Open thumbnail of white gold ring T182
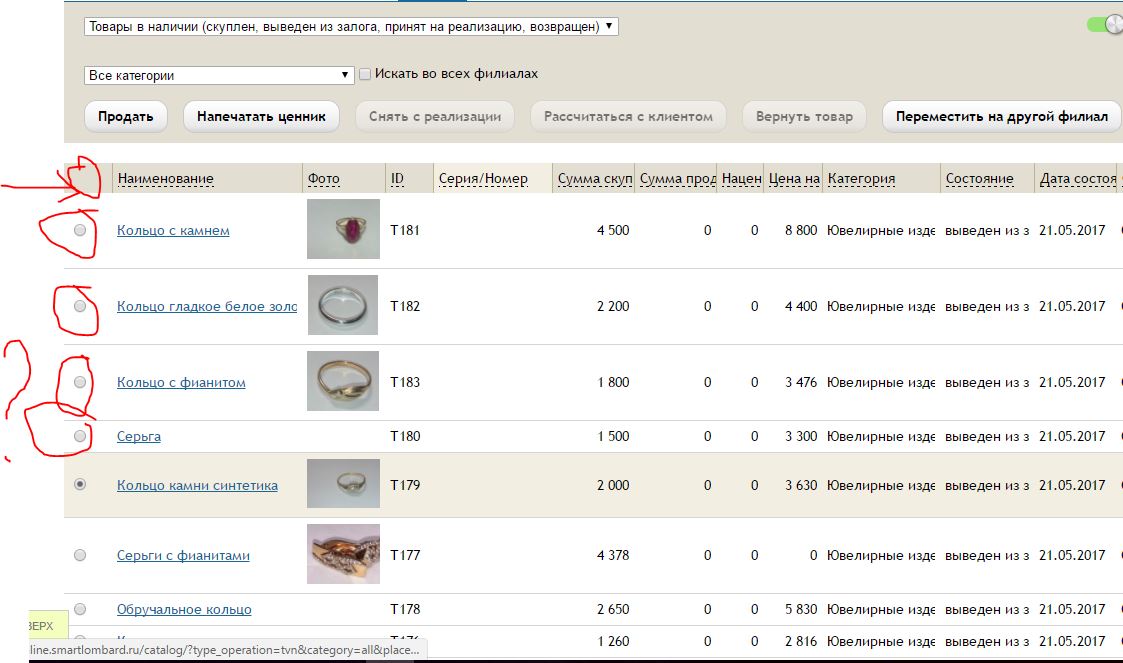Viewport: 1123px width, 663px height. 343,305
